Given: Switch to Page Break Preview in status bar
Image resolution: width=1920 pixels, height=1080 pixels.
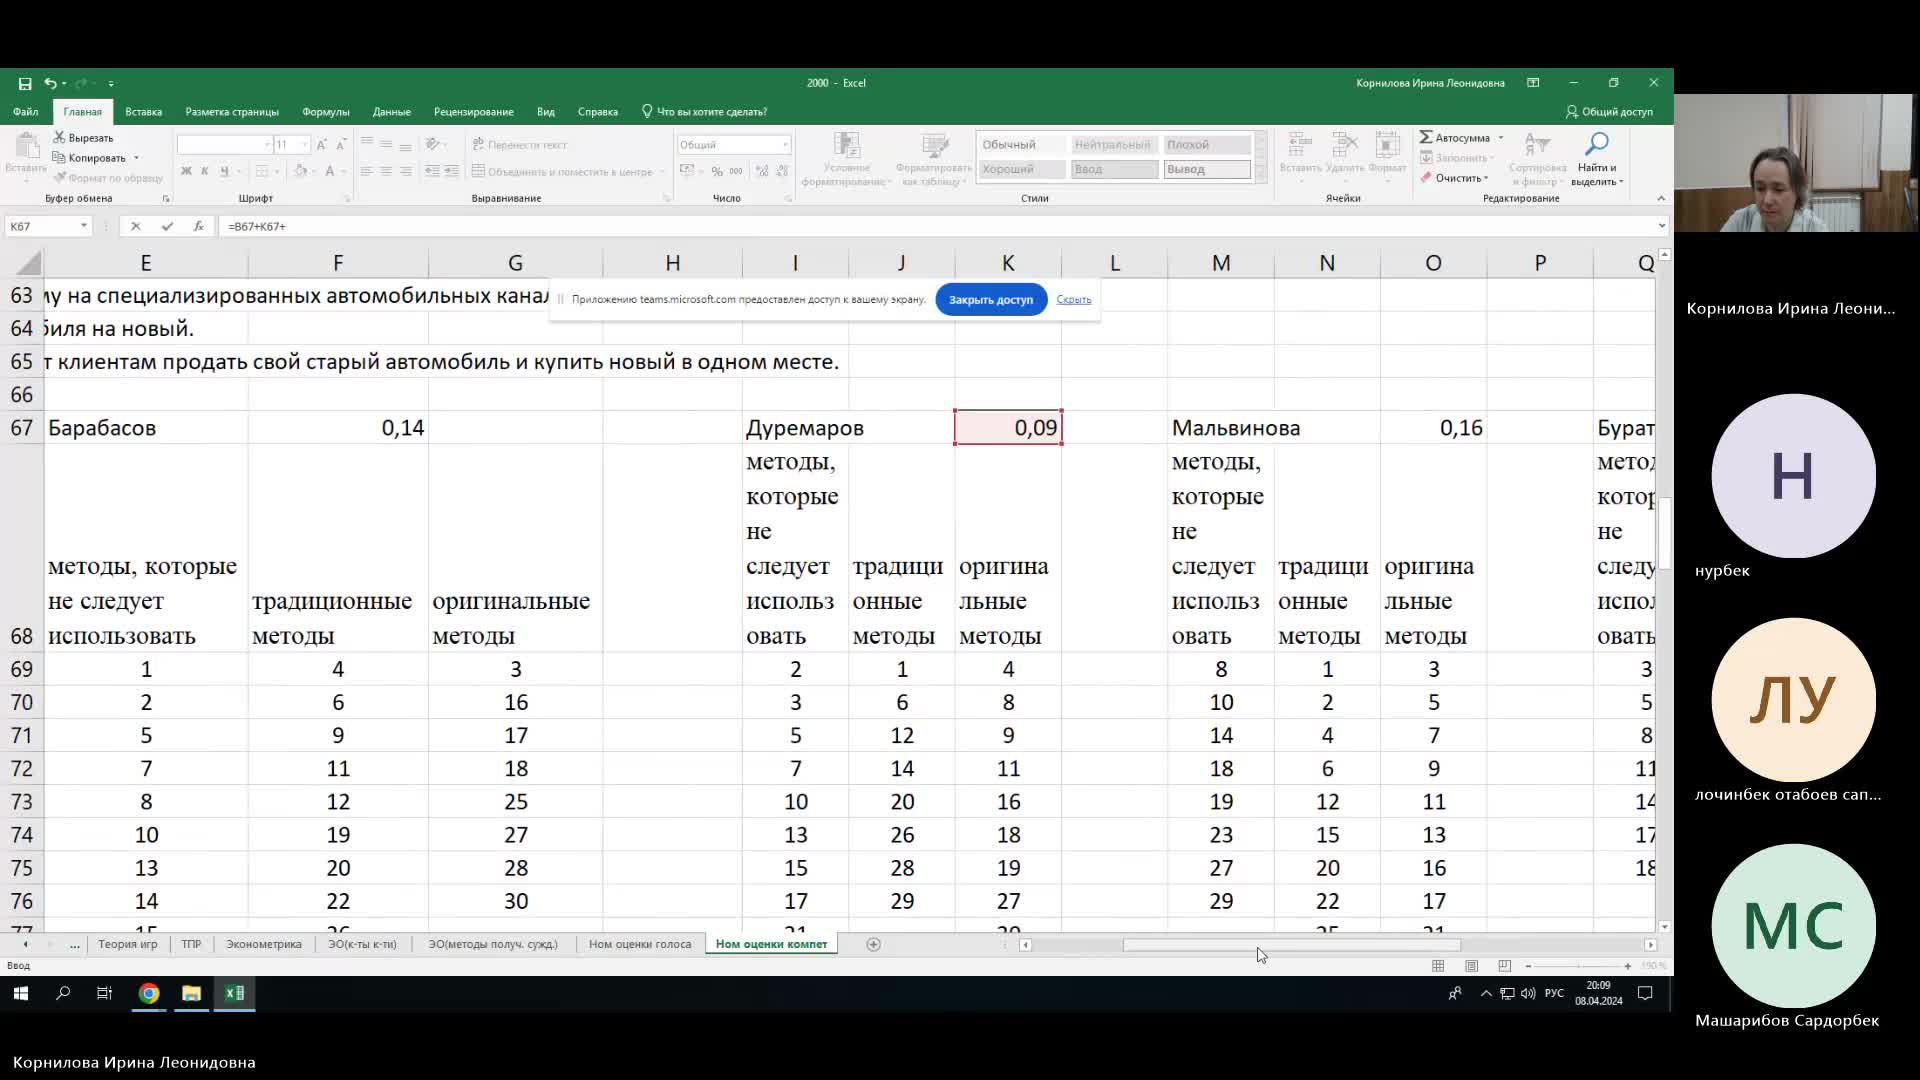Looking at the screenshot, I should click(x=1504, y=966).
